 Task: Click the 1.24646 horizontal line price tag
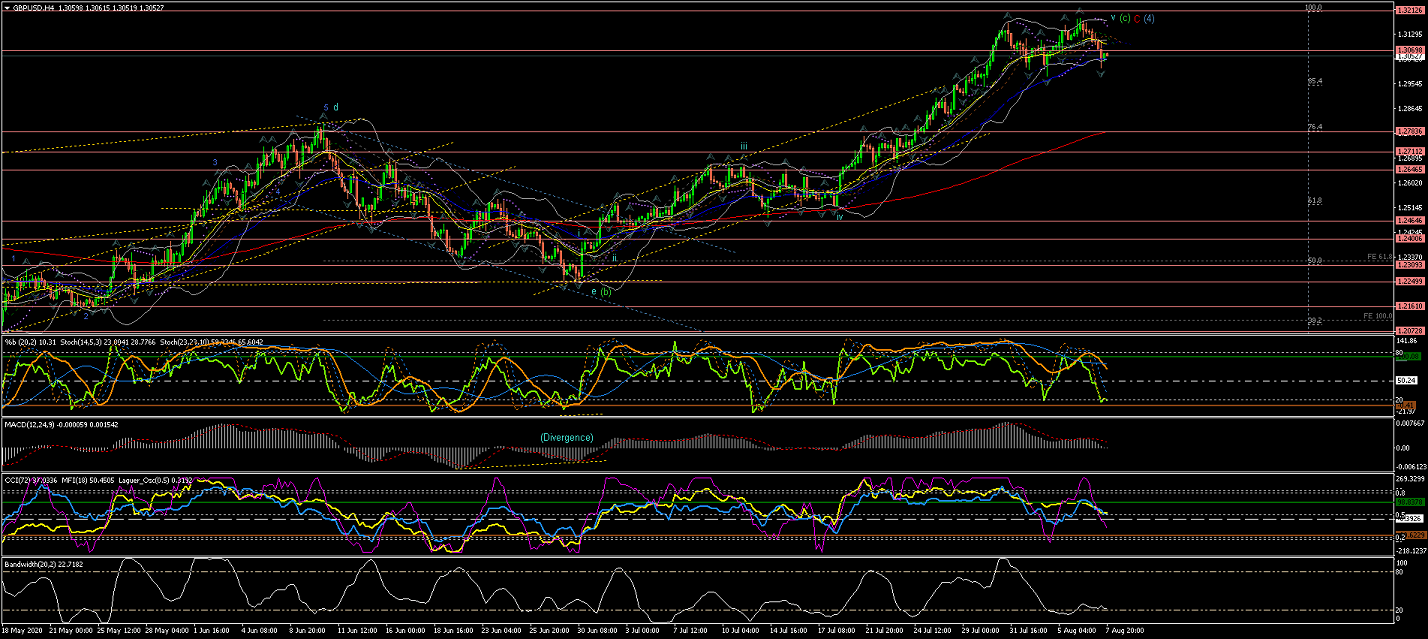(x=1408, y=221)
